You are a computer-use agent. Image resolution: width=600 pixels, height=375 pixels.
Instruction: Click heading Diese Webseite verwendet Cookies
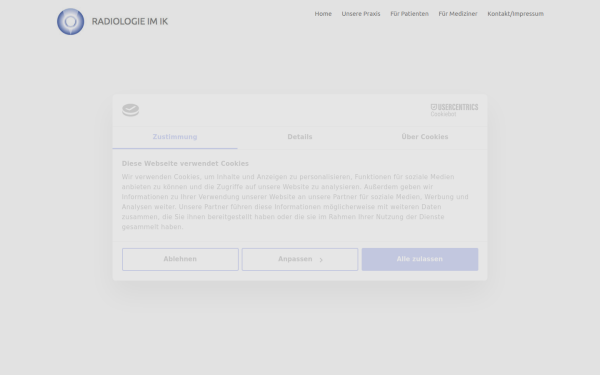[x=185, y=164]
